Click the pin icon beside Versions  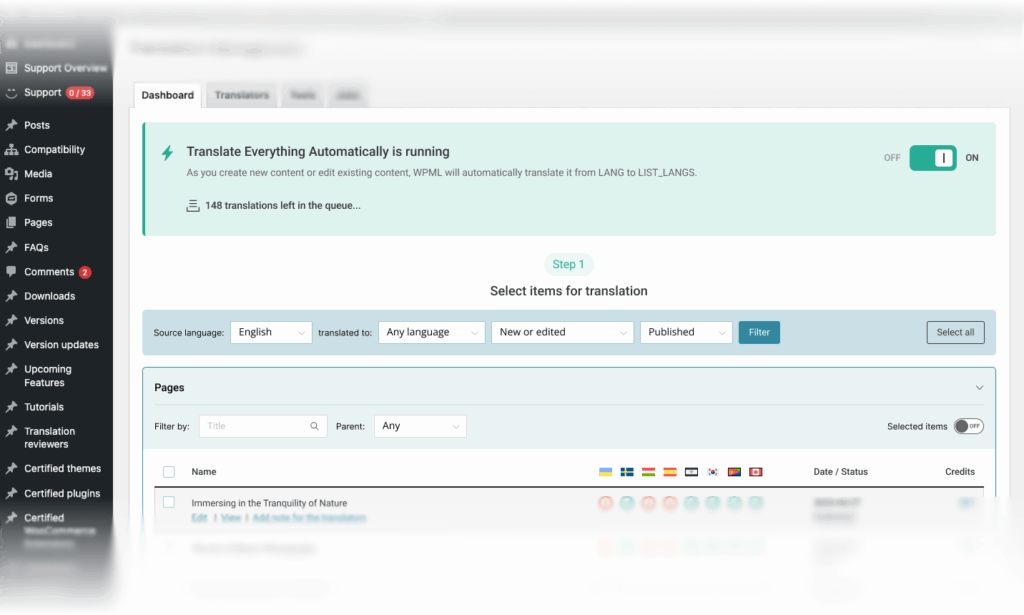11,321
